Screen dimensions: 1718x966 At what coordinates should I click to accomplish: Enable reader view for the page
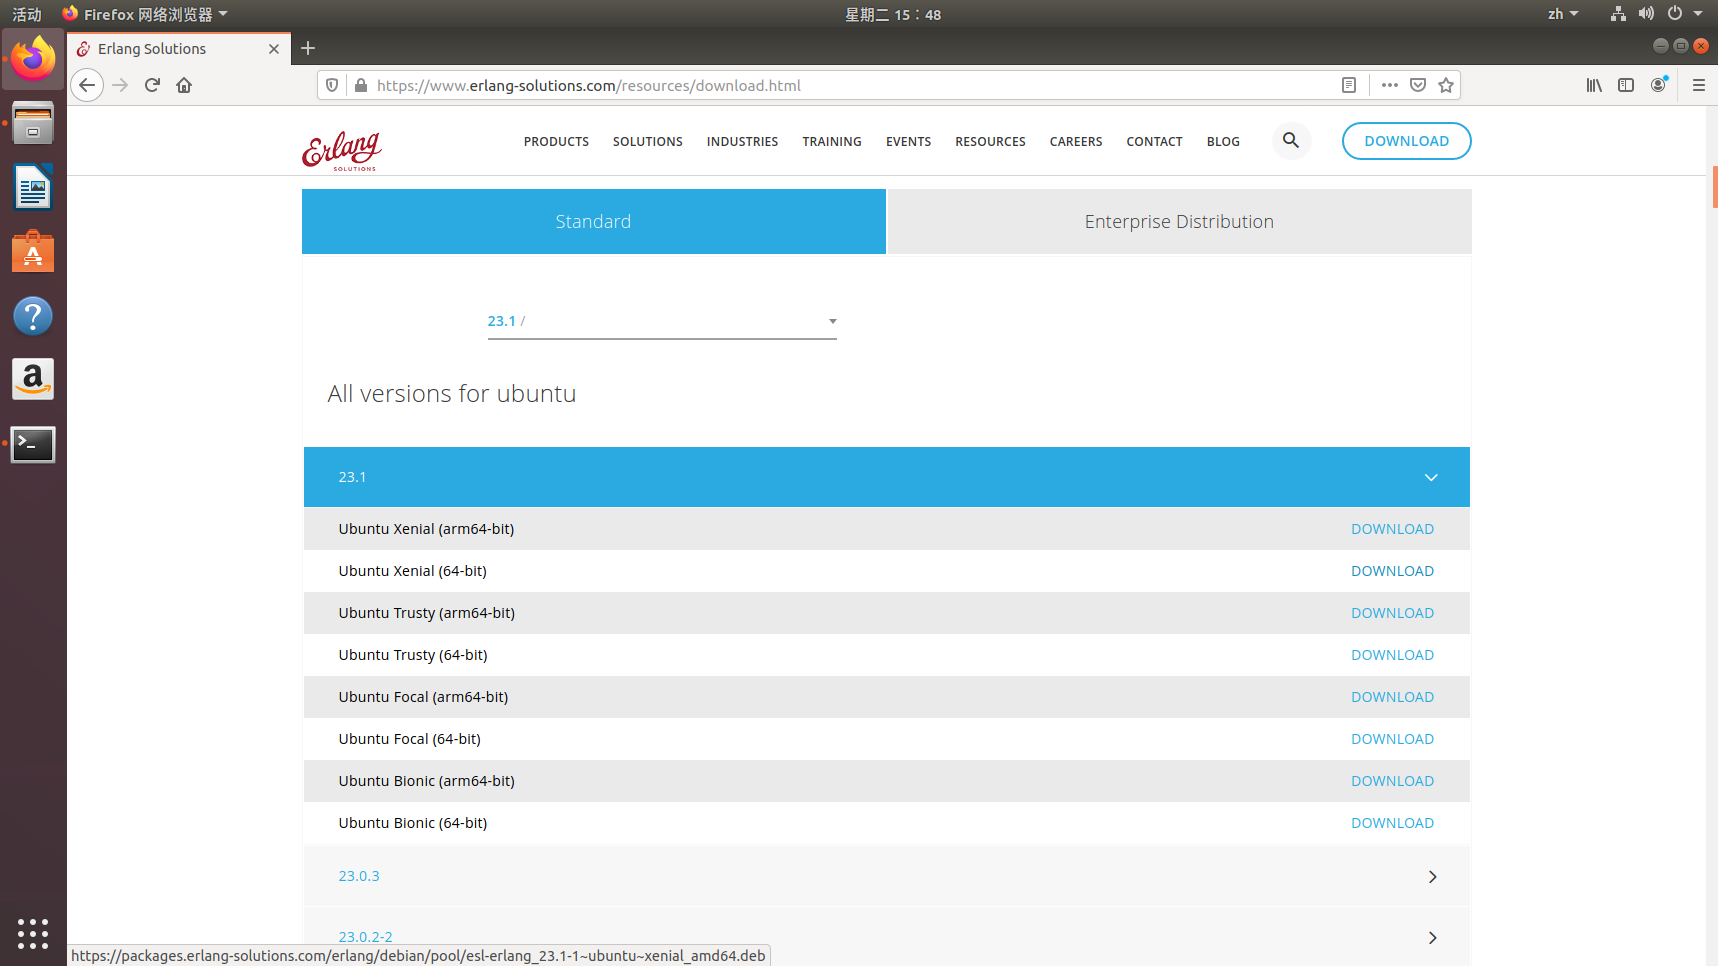(1348, 85)
